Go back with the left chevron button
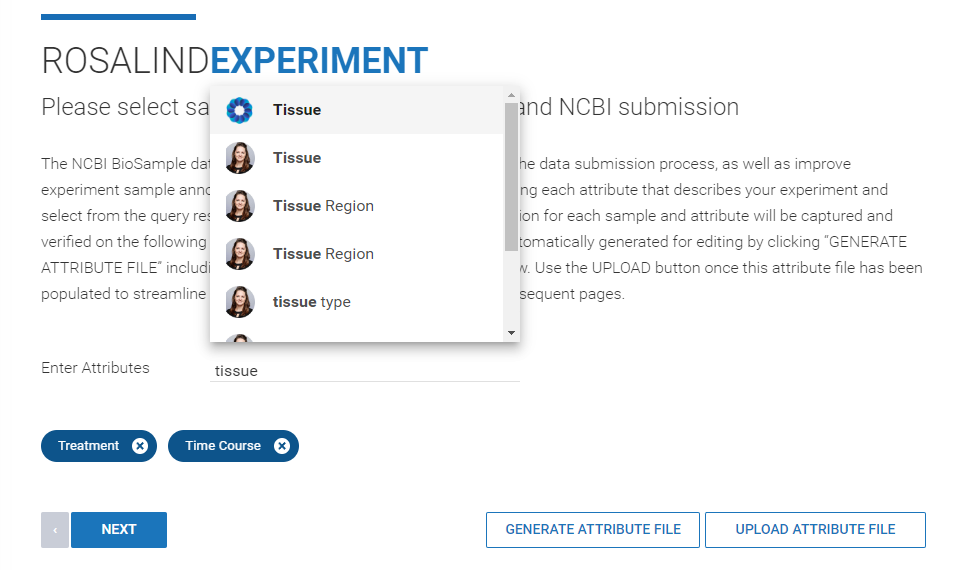This screenshot has width=969, height=570. point(55,530)
